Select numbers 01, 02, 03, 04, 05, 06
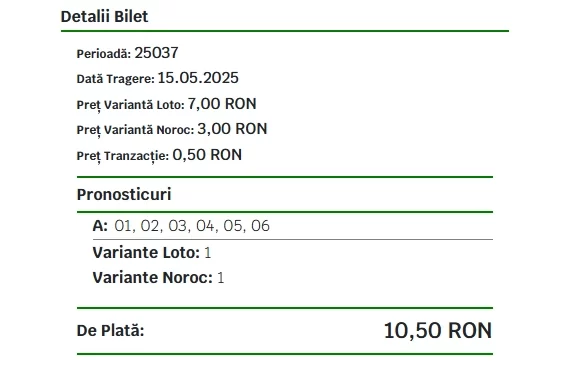Viewport: 570px width, 369px height. [192, 226]
